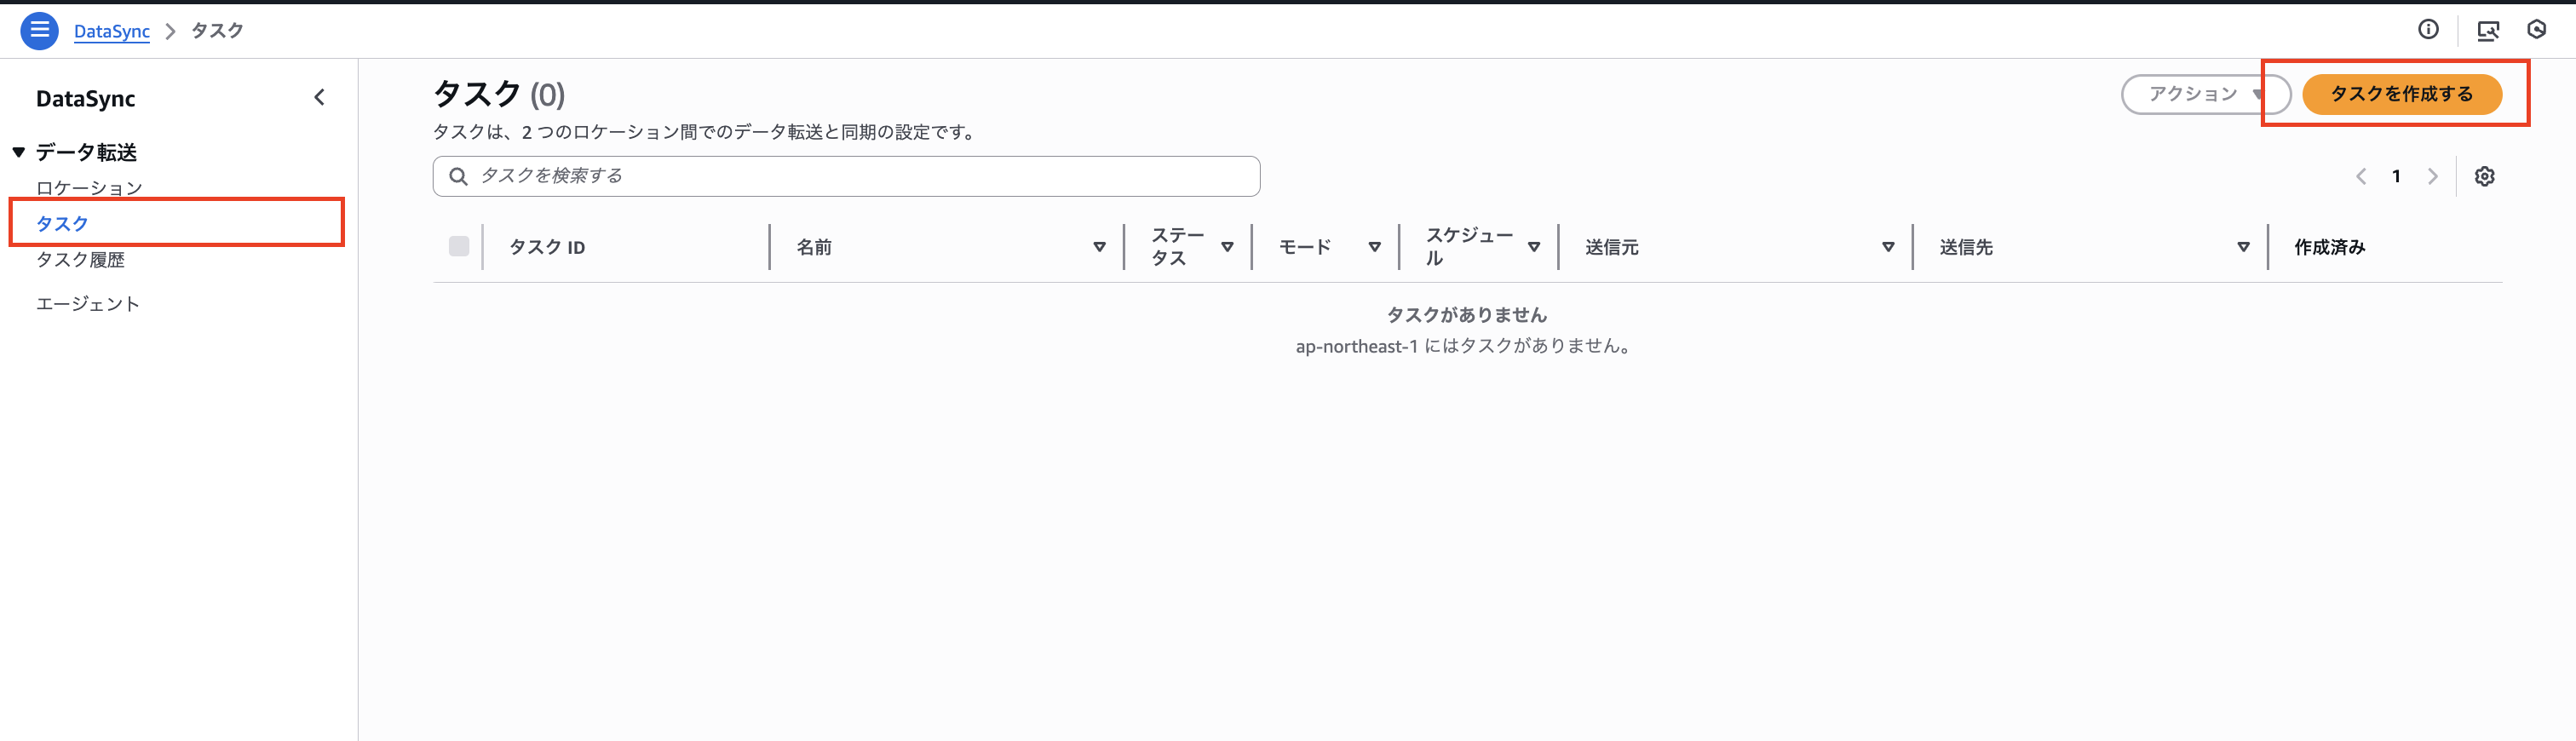Screen dimensions: 2576x741
Task: Toggle the select-all tasks checkbox
Action: pyautogui.click(x=459, y=246)
